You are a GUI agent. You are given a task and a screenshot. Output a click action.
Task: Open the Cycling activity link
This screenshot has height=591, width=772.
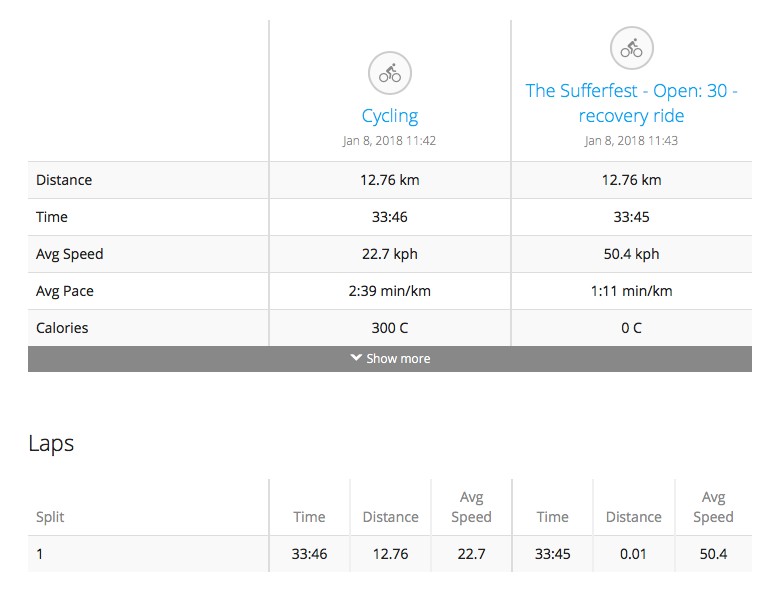point(389,116)
